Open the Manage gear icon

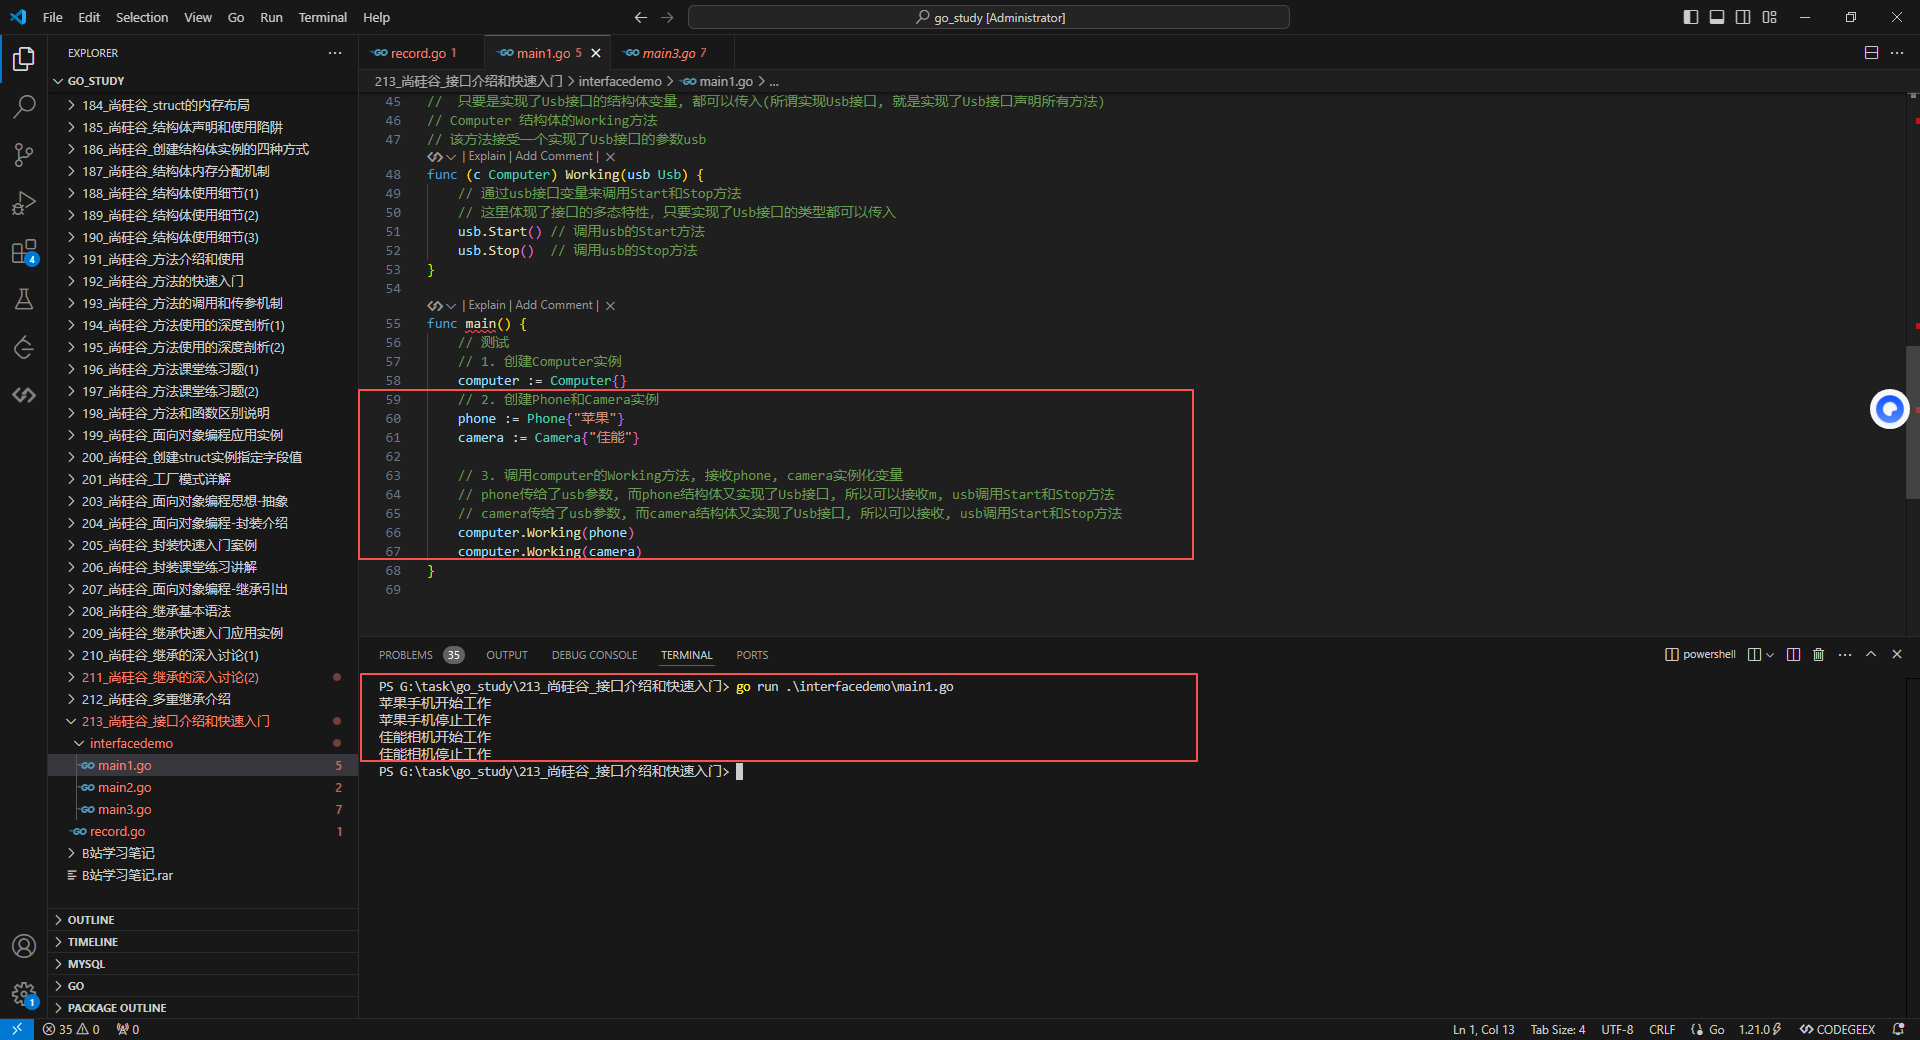coord(24,994)
